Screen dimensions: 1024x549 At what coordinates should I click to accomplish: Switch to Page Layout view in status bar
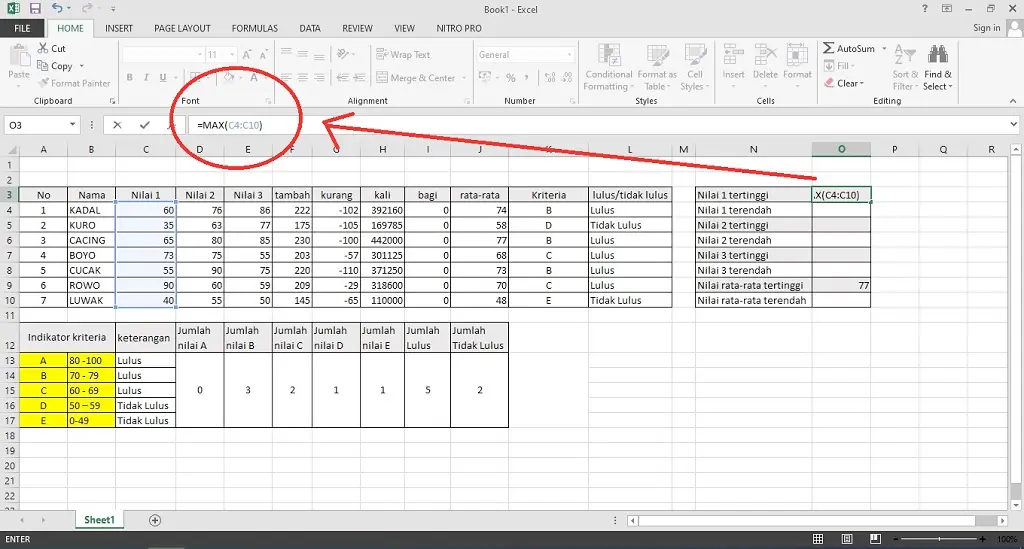(x=846, y=539)
